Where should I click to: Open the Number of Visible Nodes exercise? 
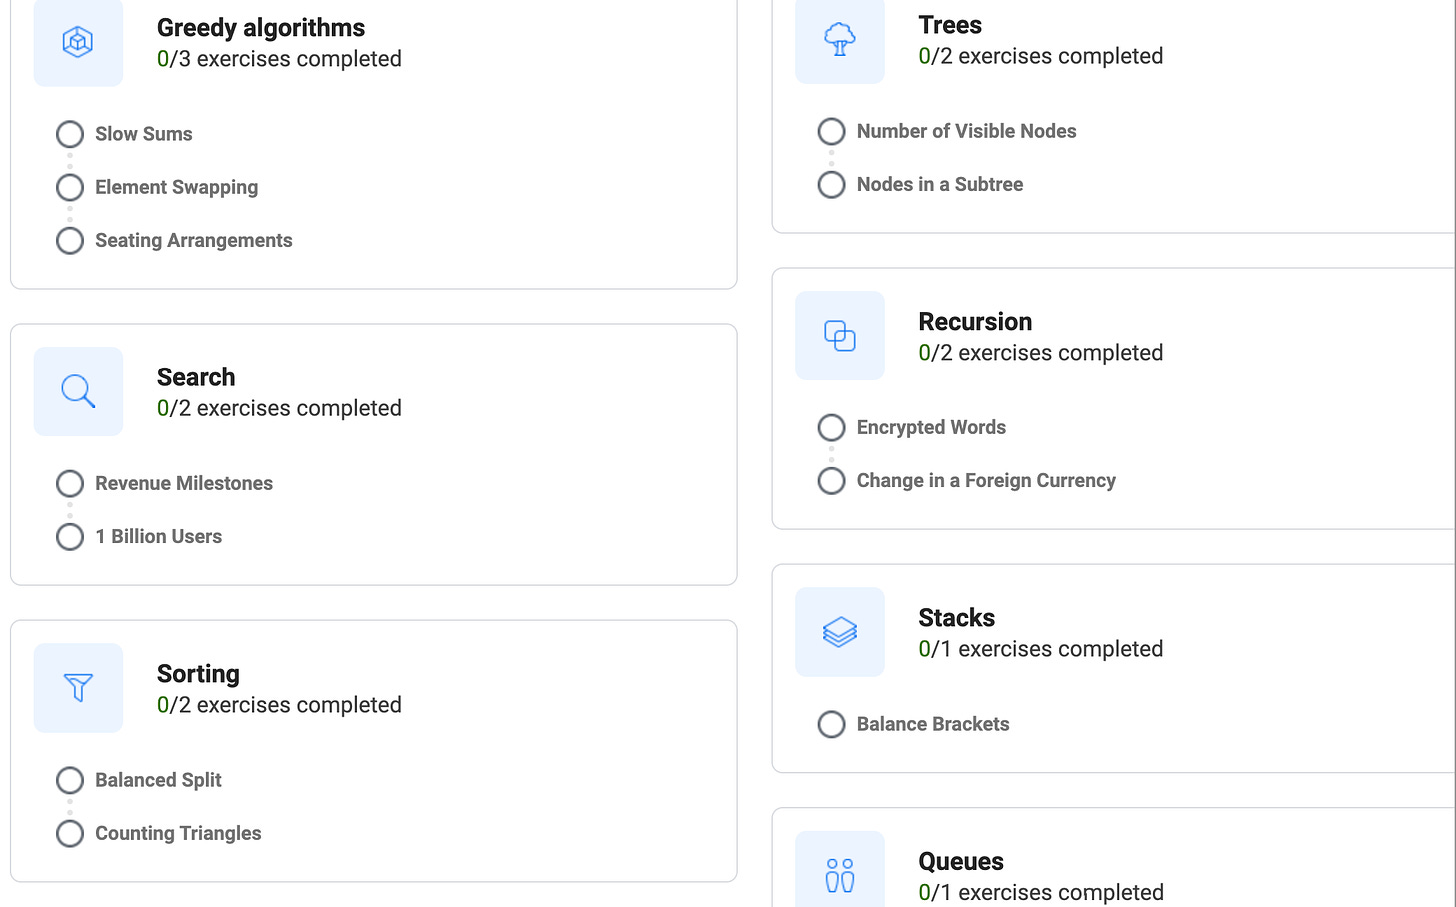point(966,131)
